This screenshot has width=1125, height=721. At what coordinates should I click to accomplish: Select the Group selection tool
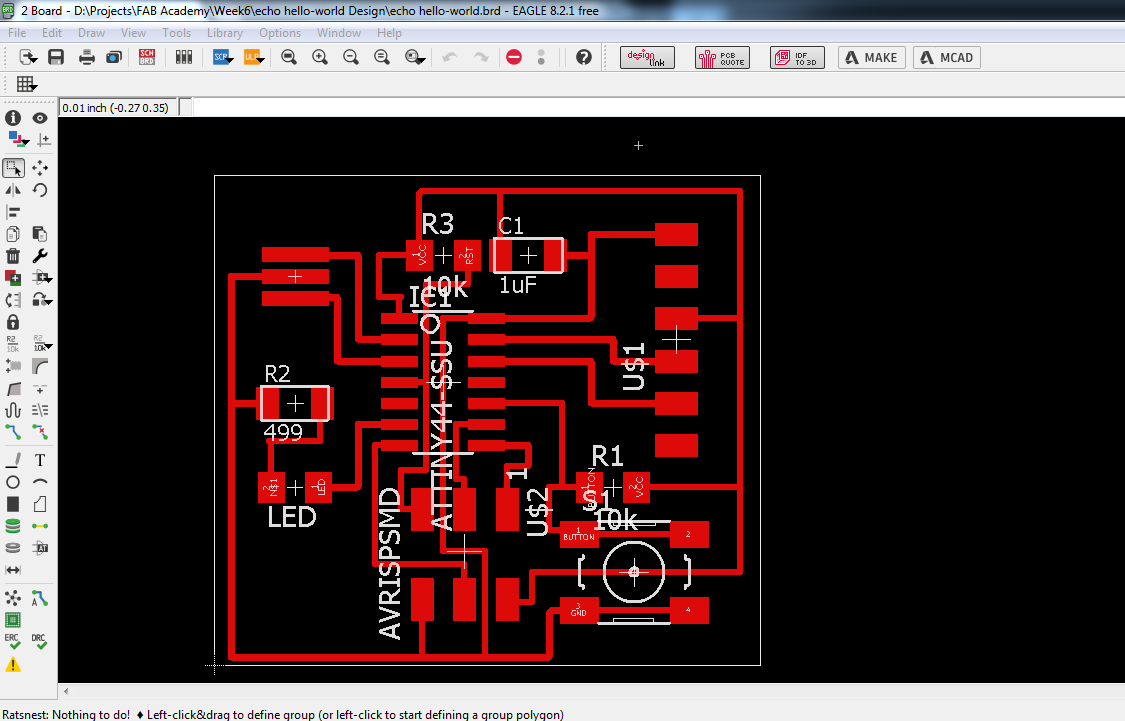point(14,168)
